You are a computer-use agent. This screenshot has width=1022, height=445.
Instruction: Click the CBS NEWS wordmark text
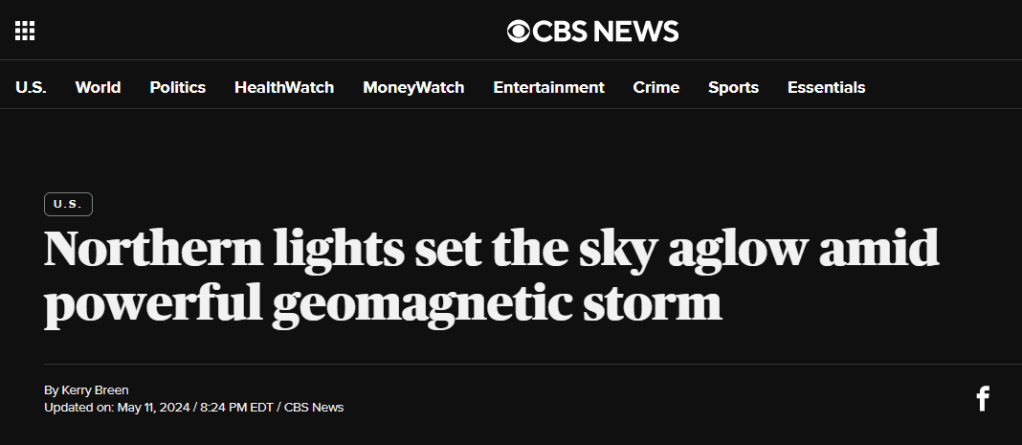coord(606,31)
